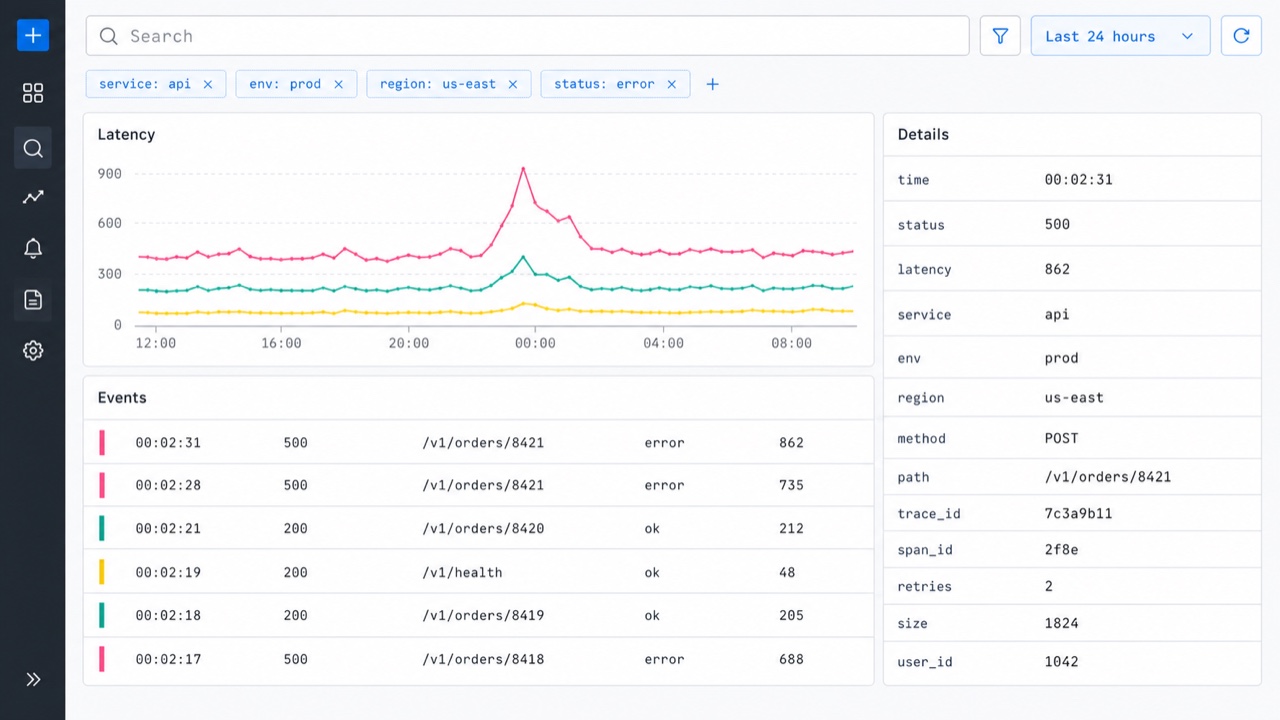Open the settings gear icon
This screenshot has height=720, width=1280.
[x=33, y=350]
